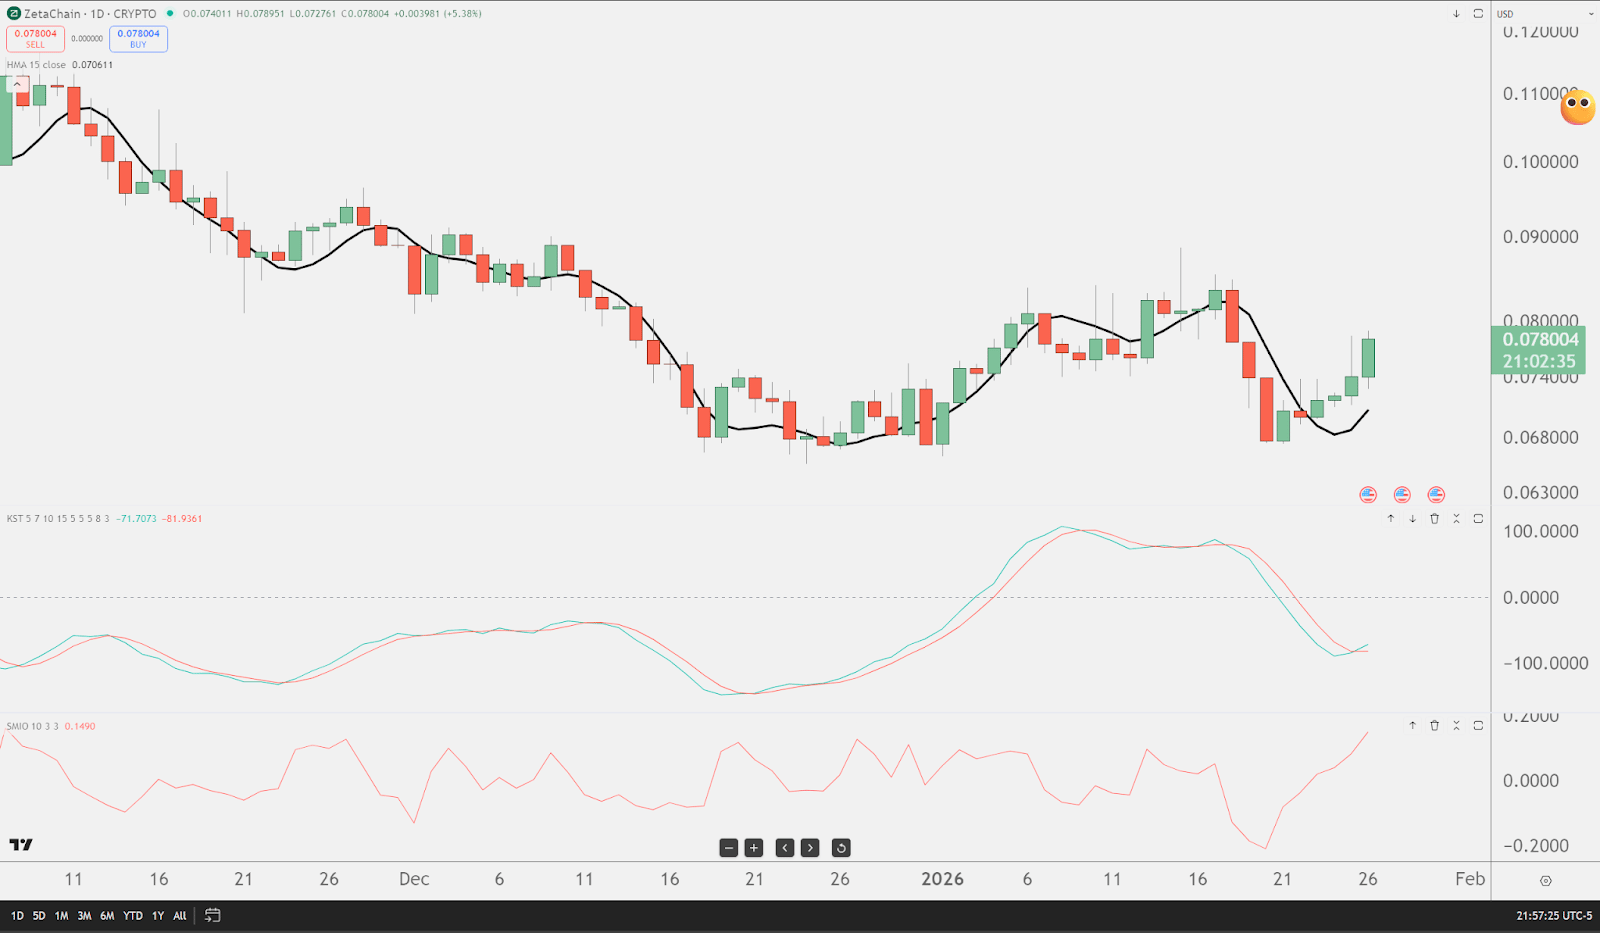
Task: Click the ZetaChain symbol logo icon
Action: click(13, 14)
